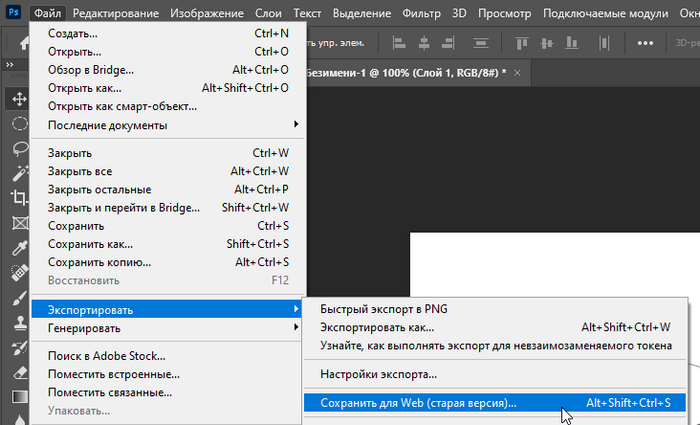The height and width of the screenshot is (425, 700).
Task: Click Быстрый экспорт в PNG
Action: [383, 308]
